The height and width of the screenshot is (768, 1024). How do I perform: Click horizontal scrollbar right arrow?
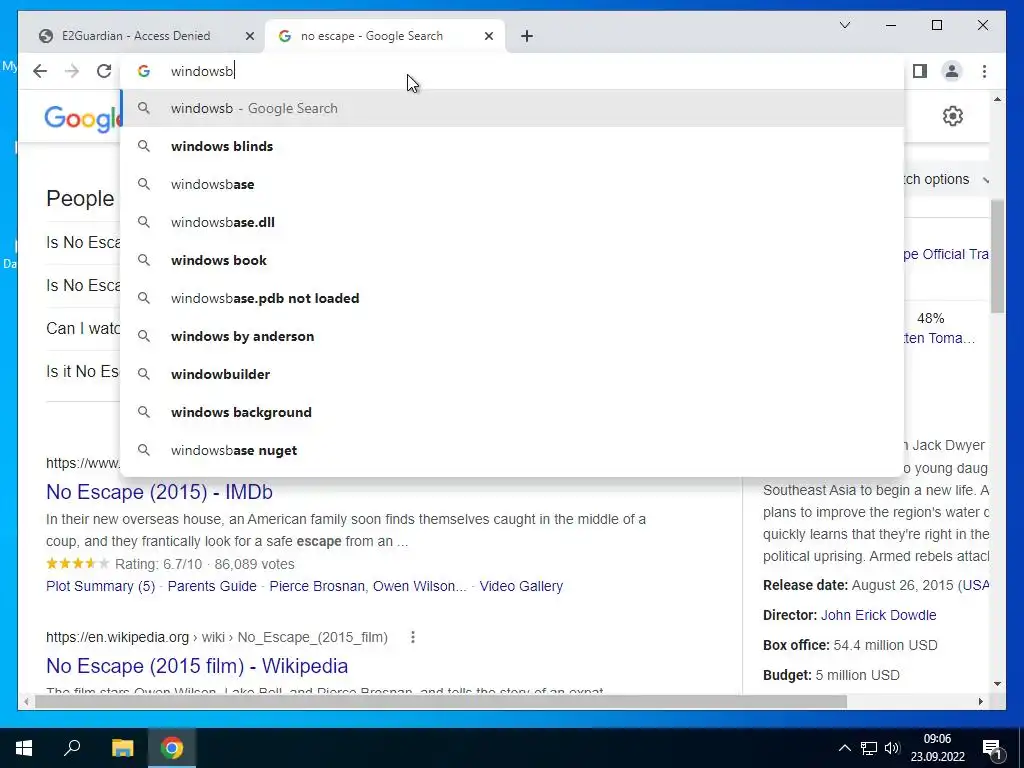(x=980, y=701)
